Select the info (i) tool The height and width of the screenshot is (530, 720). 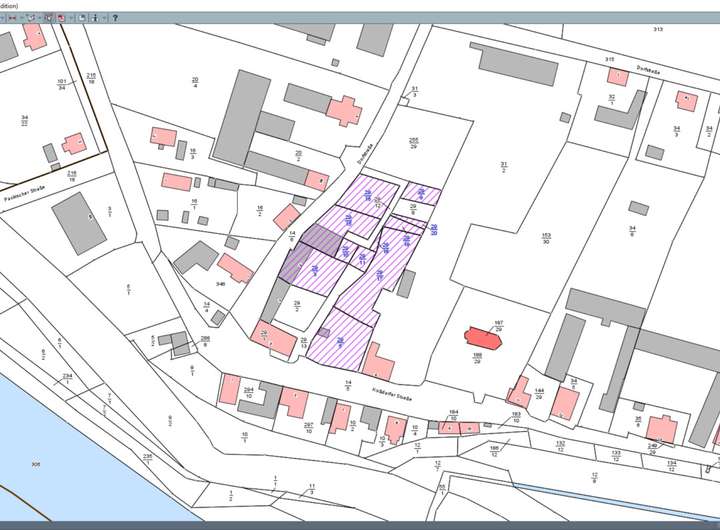pyautogui.click(x=95, y=18)
